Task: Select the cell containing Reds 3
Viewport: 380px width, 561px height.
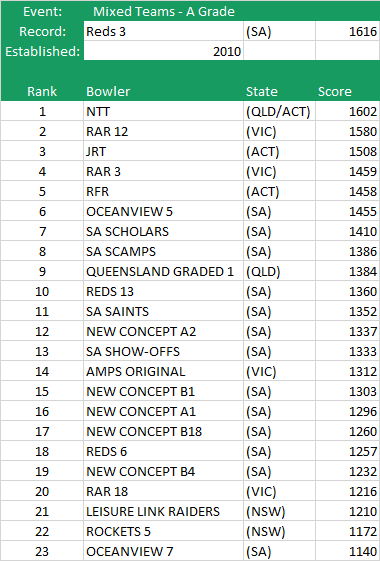Action: [x=164, y=31]
